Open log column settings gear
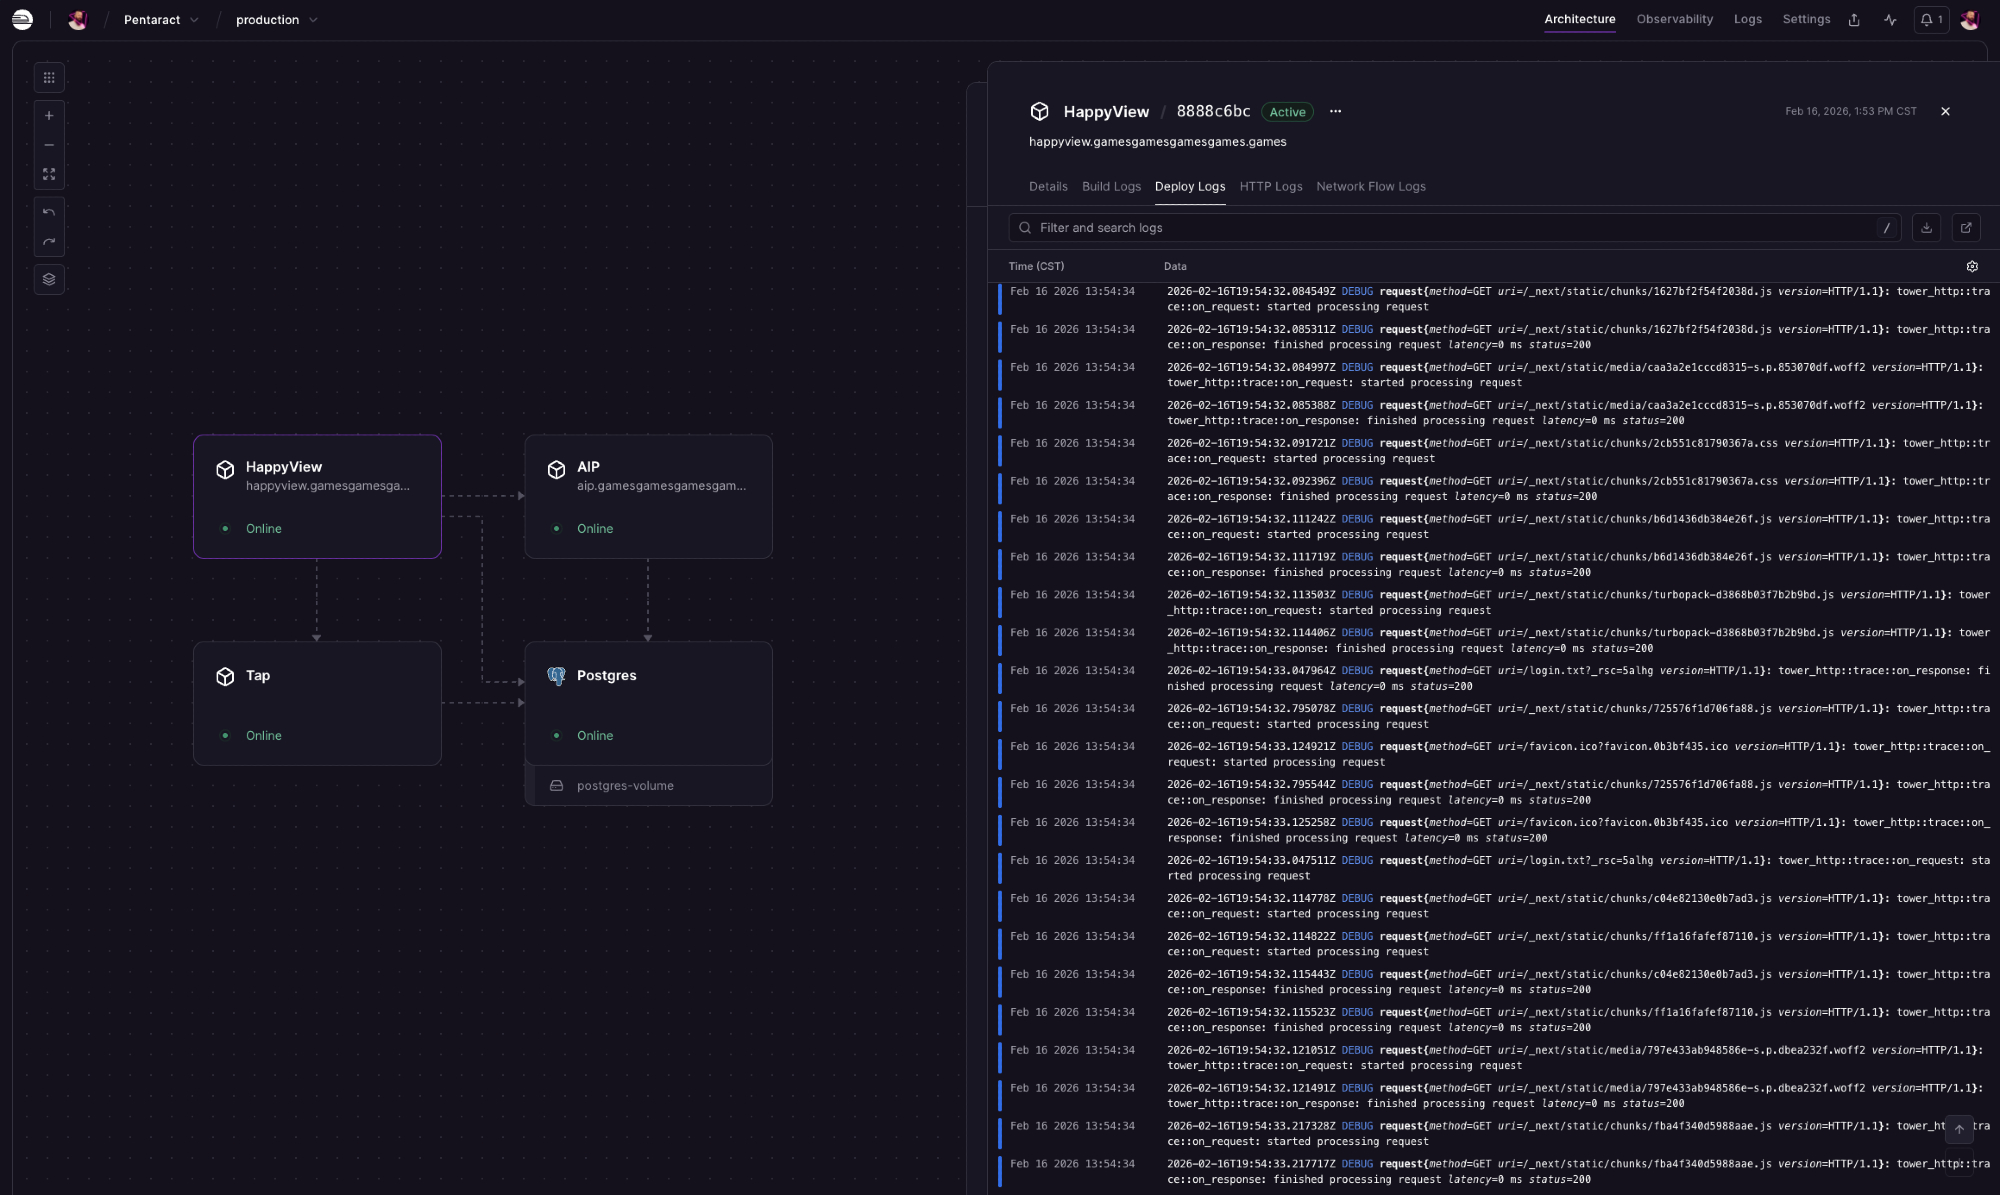 click(1972, 267)
